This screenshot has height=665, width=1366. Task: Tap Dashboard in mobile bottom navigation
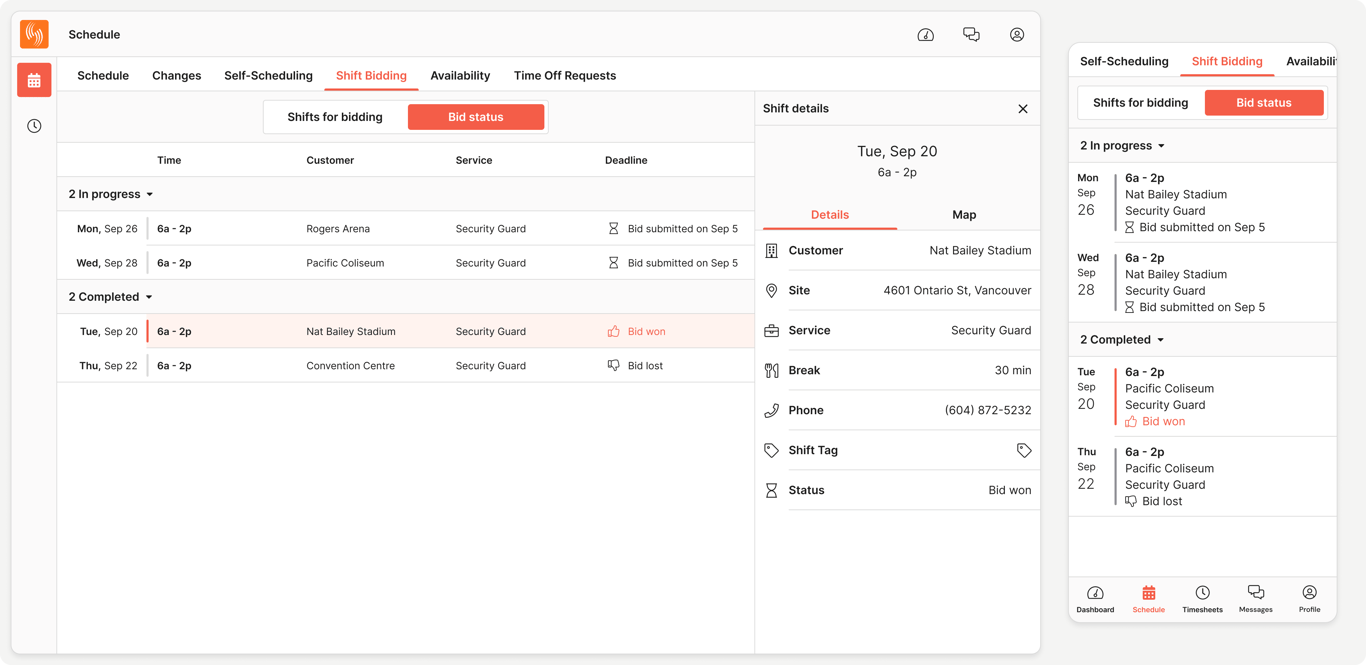1095,599
